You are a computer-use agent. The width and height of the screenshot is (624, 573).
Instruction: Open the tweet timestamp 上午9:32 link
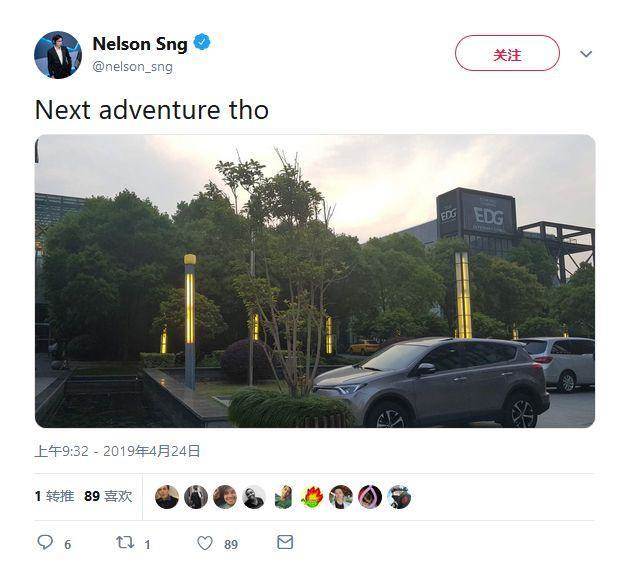pyautogui.click(x=61, y=451)
